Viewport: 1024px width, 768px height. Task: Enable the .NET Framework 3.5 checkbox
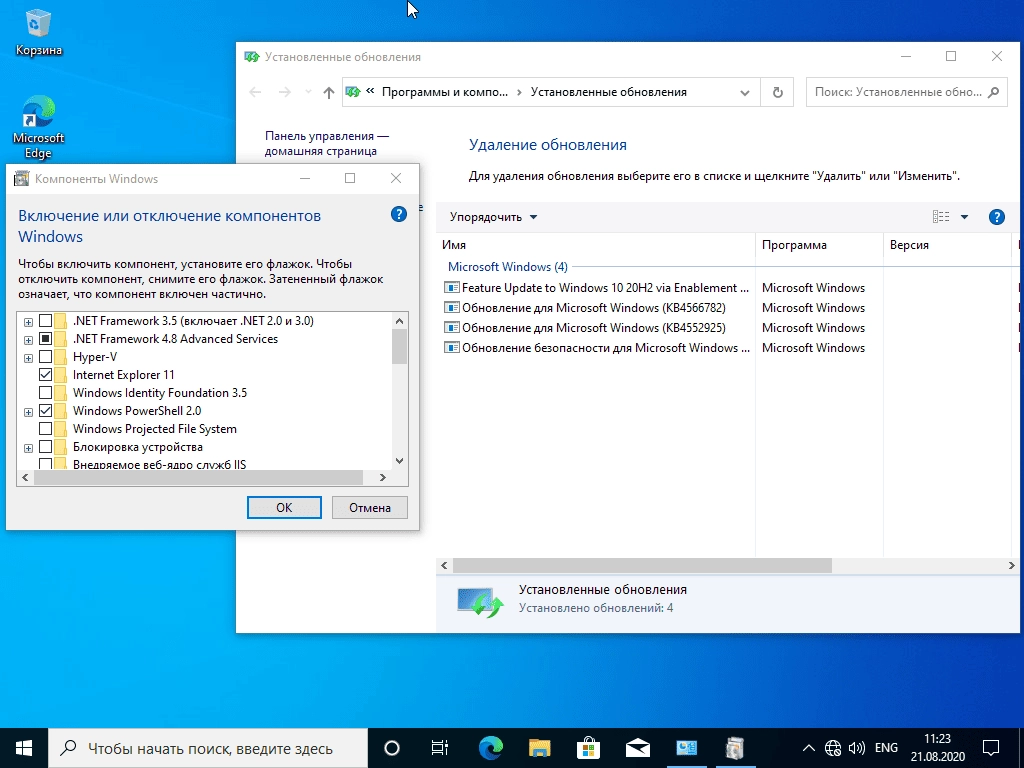(46, 321)
